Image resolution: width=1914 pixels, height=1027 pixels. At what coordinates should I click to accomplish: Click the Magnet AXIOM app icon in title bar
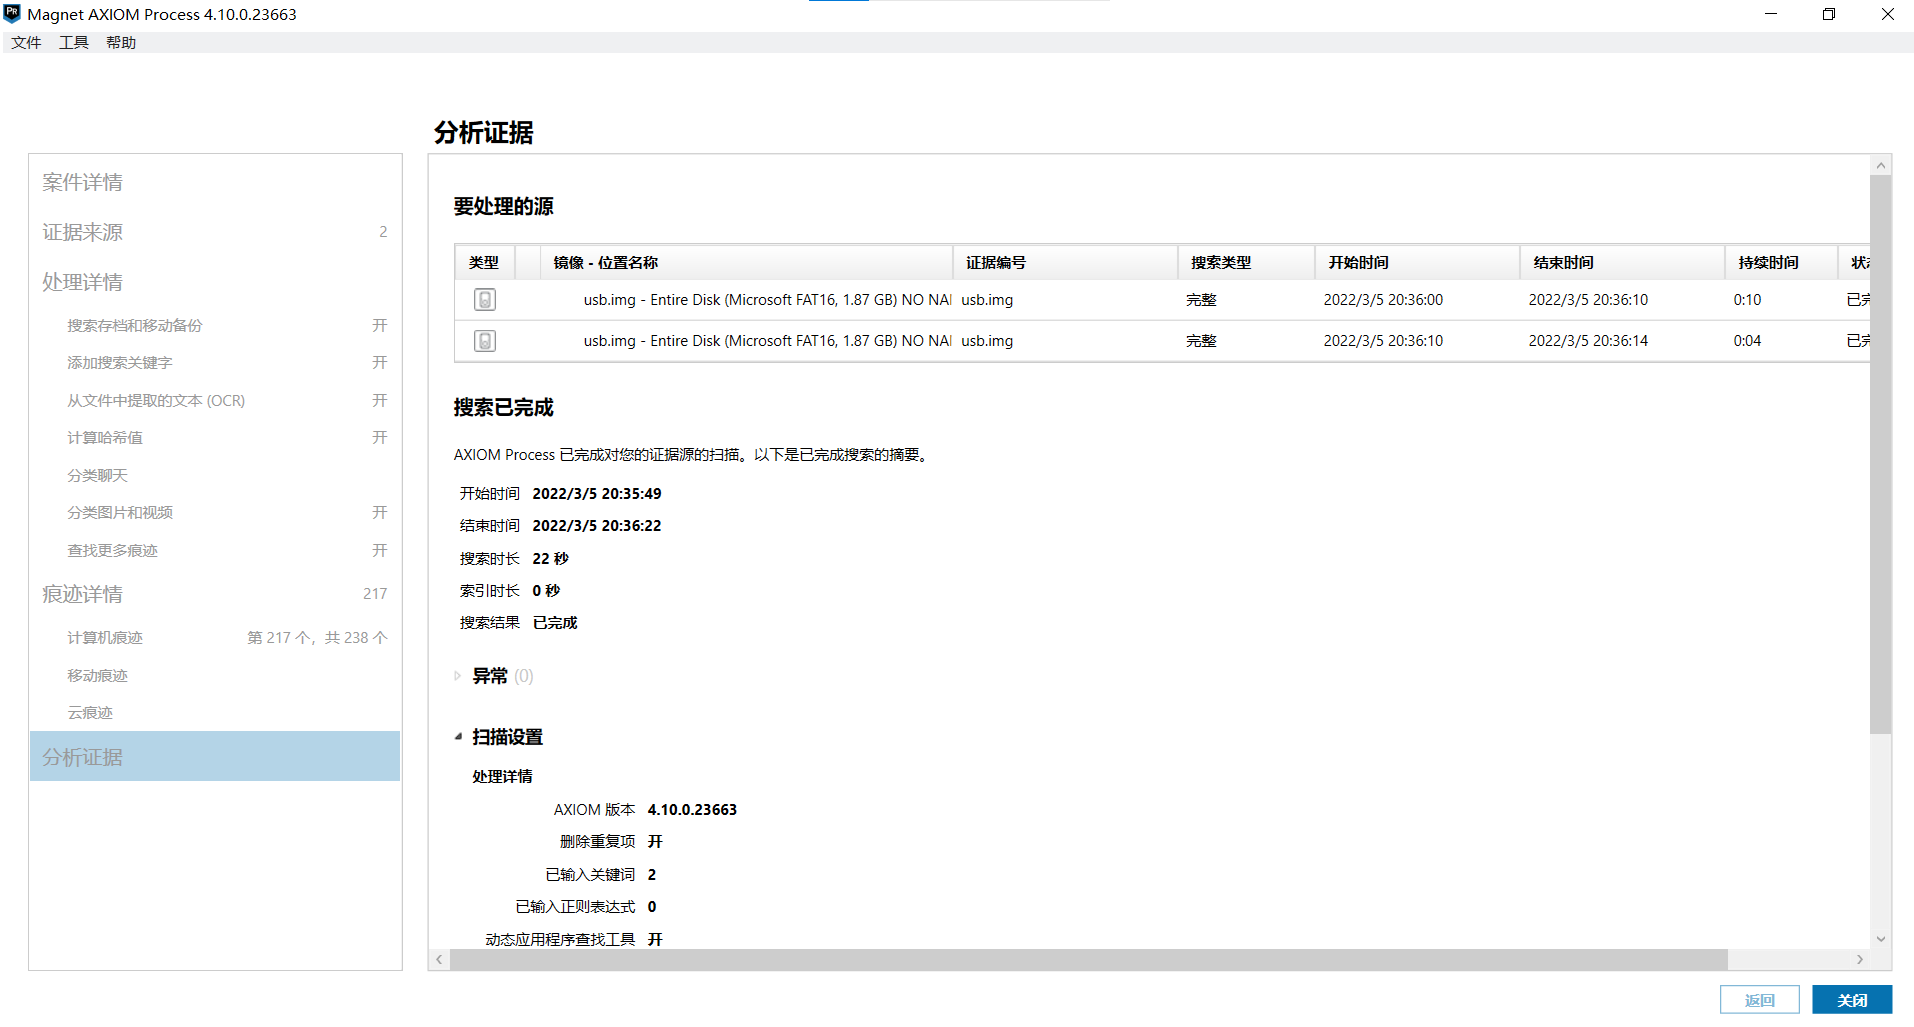(12, 14)
